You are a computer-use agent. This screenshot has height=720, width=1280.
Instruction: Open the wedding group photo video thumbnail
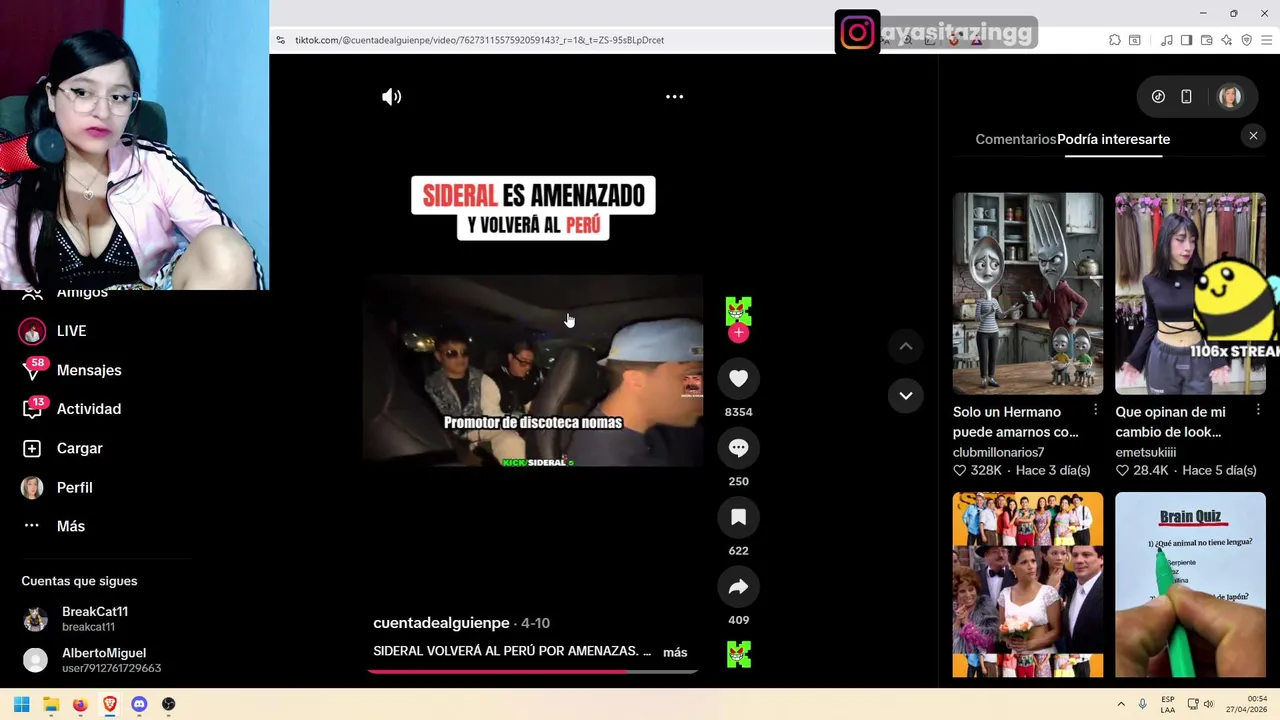(1028, 584)
